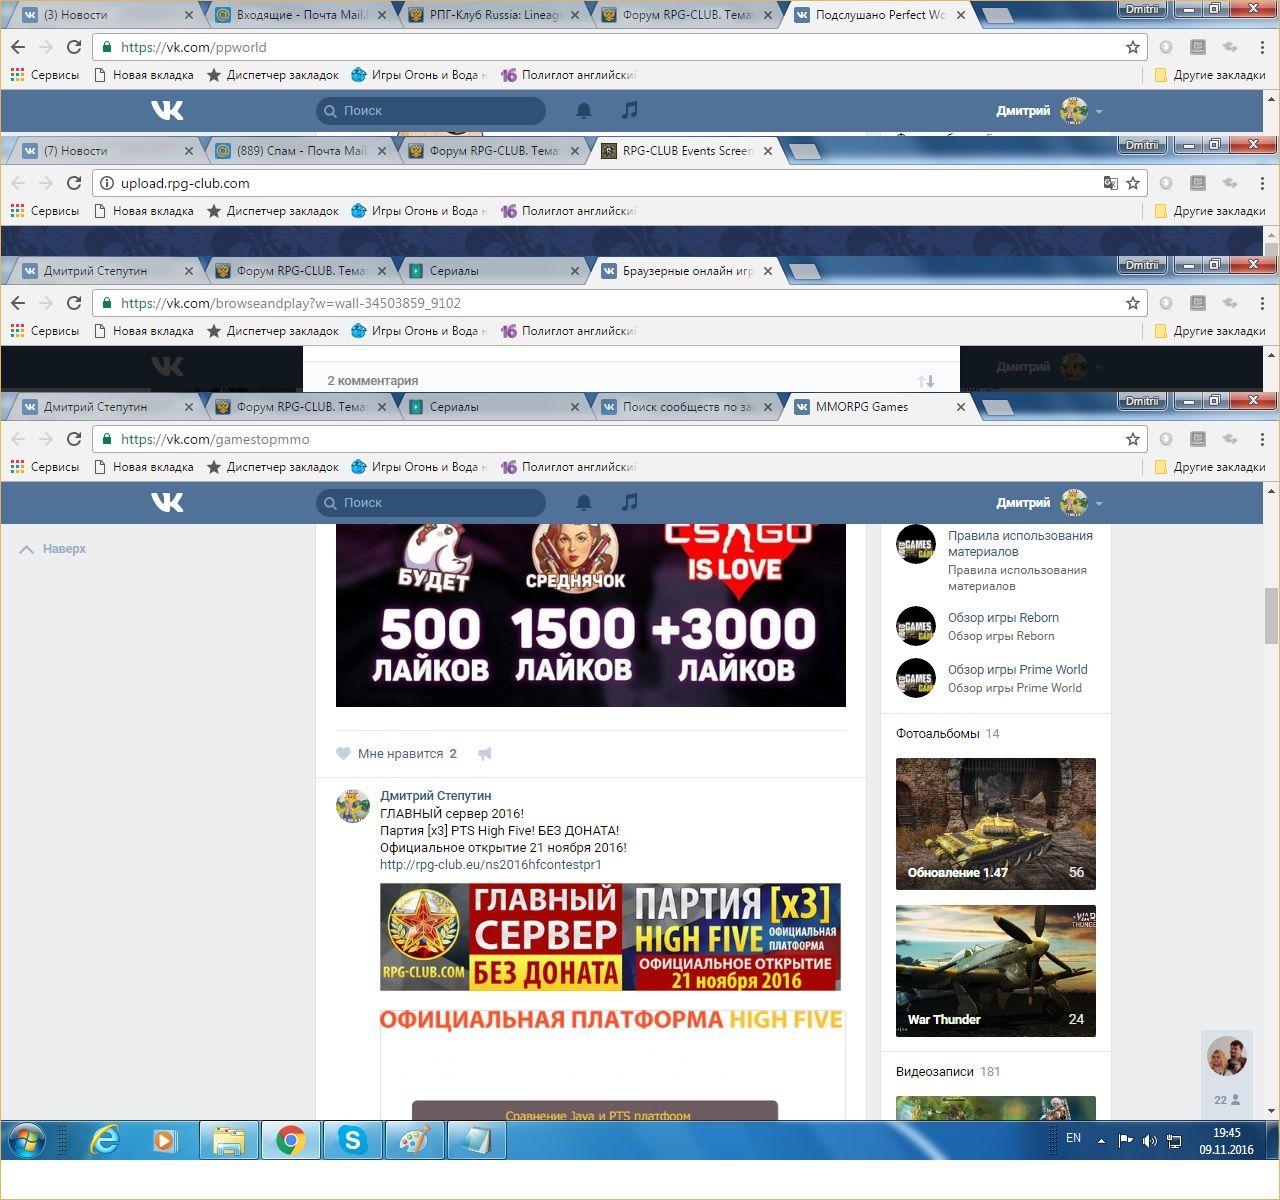Click Наверх to return to top
The width and height of the screenshot is (1280, 1200).
click(53, 549)
